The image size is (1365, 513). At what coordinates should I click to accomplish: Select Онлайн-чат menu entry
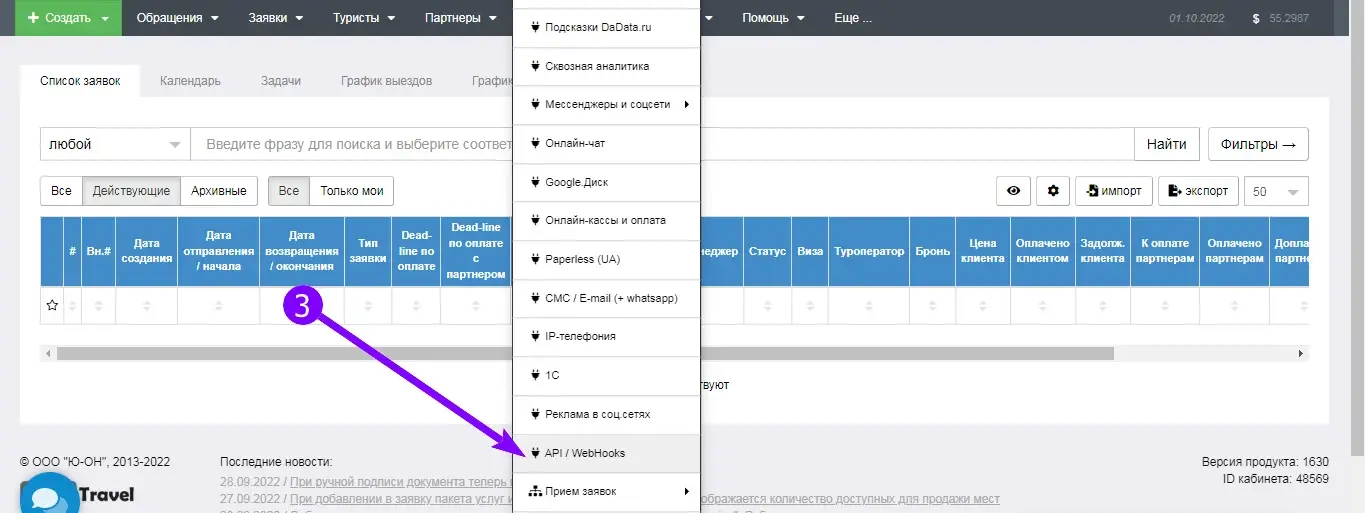[x=606, y=143]
